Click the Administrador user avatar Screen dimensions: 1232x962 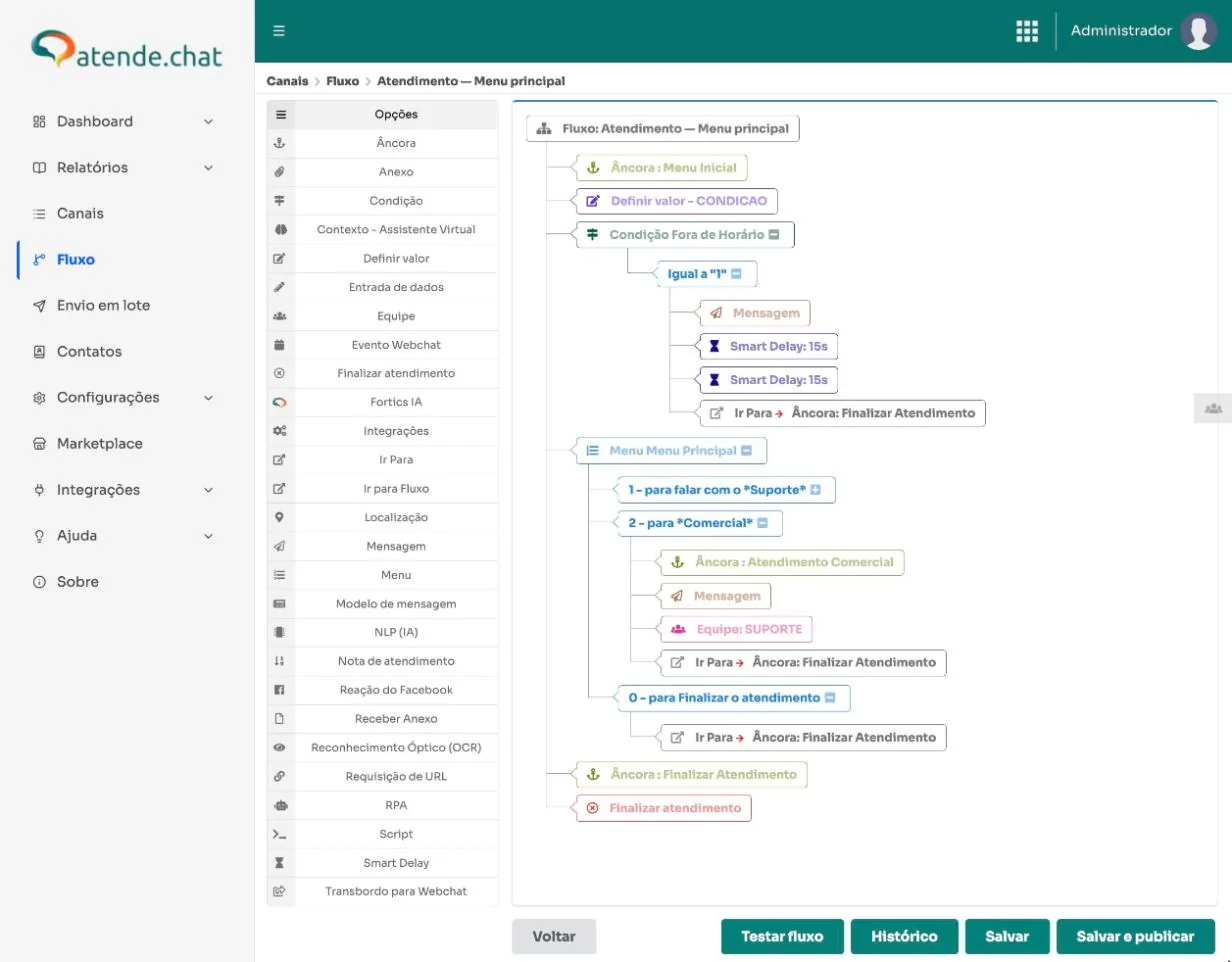tap(1198, 31)
